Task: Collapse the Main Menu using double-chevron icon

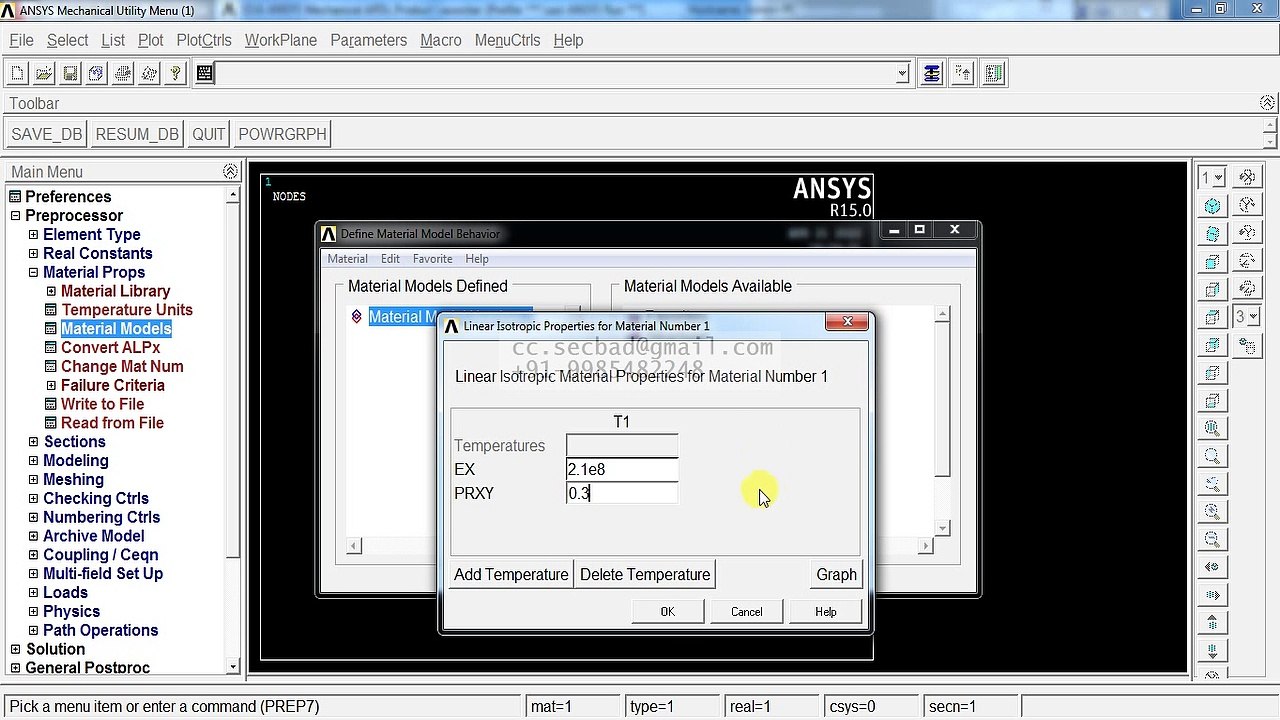Action: [230, 172]
